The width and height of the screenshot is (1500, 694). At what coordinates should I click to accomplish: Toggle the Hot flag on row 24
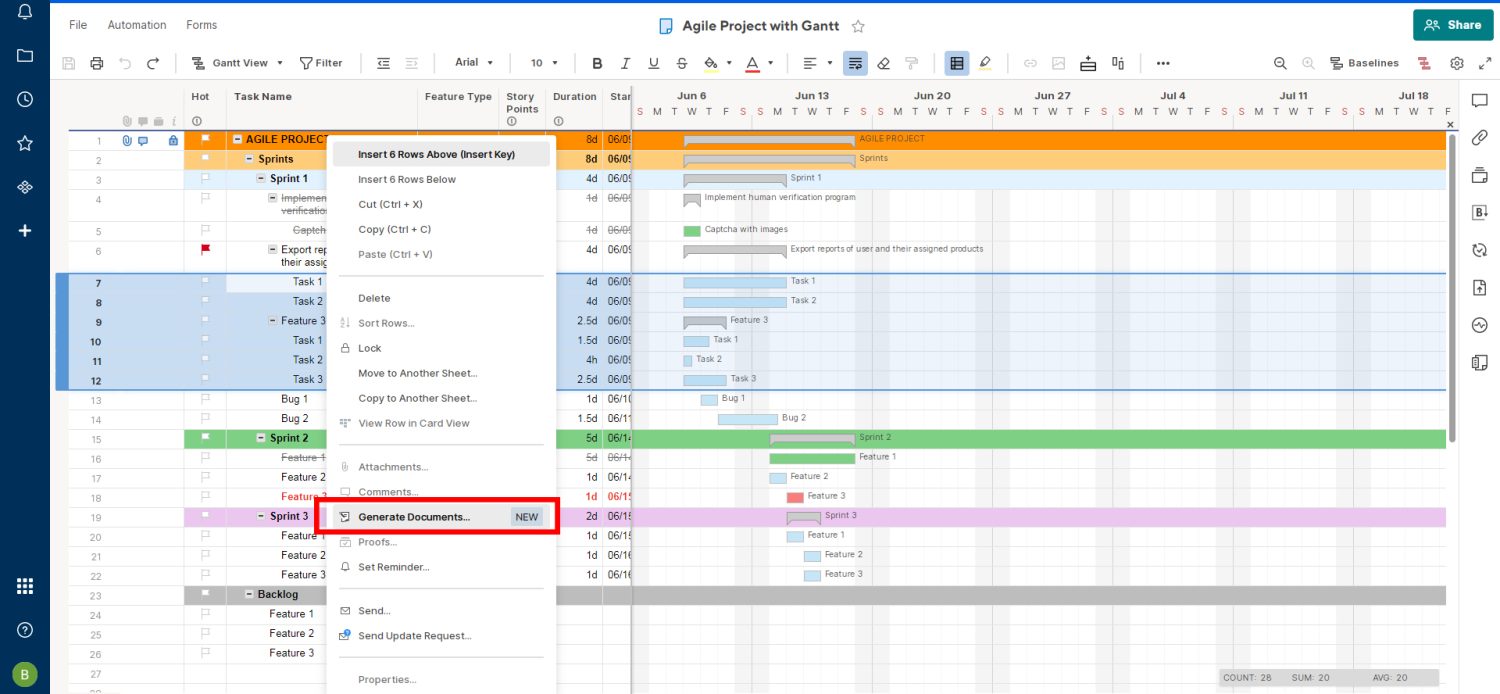(x=206, y=614)
